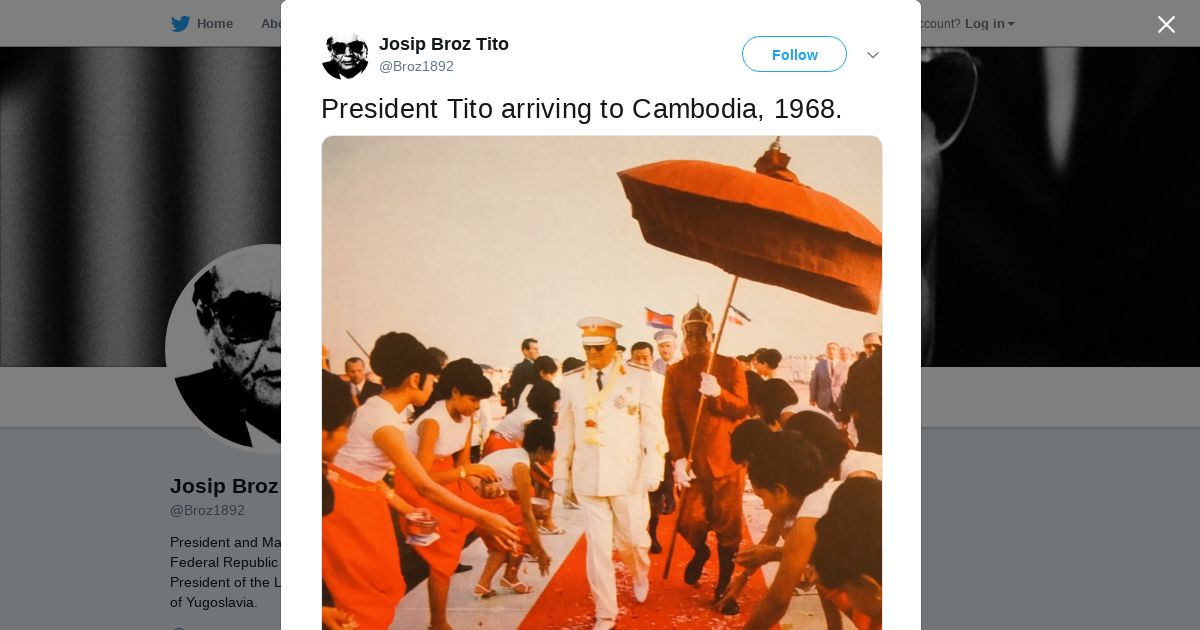Click the small avatar in the tweet header
The image size is (1200, 630).
click(345, 55)
